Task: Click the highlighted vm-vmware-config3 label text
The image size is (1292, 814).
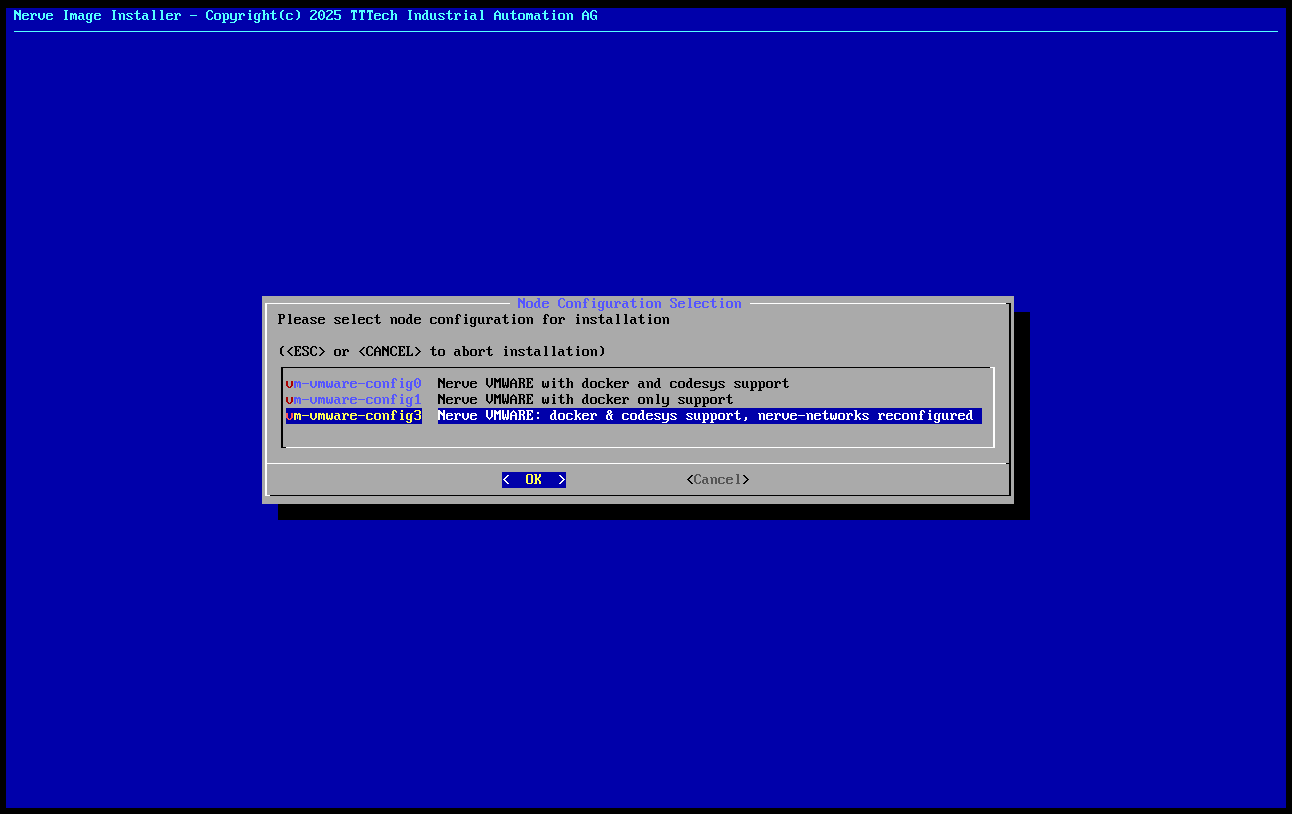Action: click(353, 415)
